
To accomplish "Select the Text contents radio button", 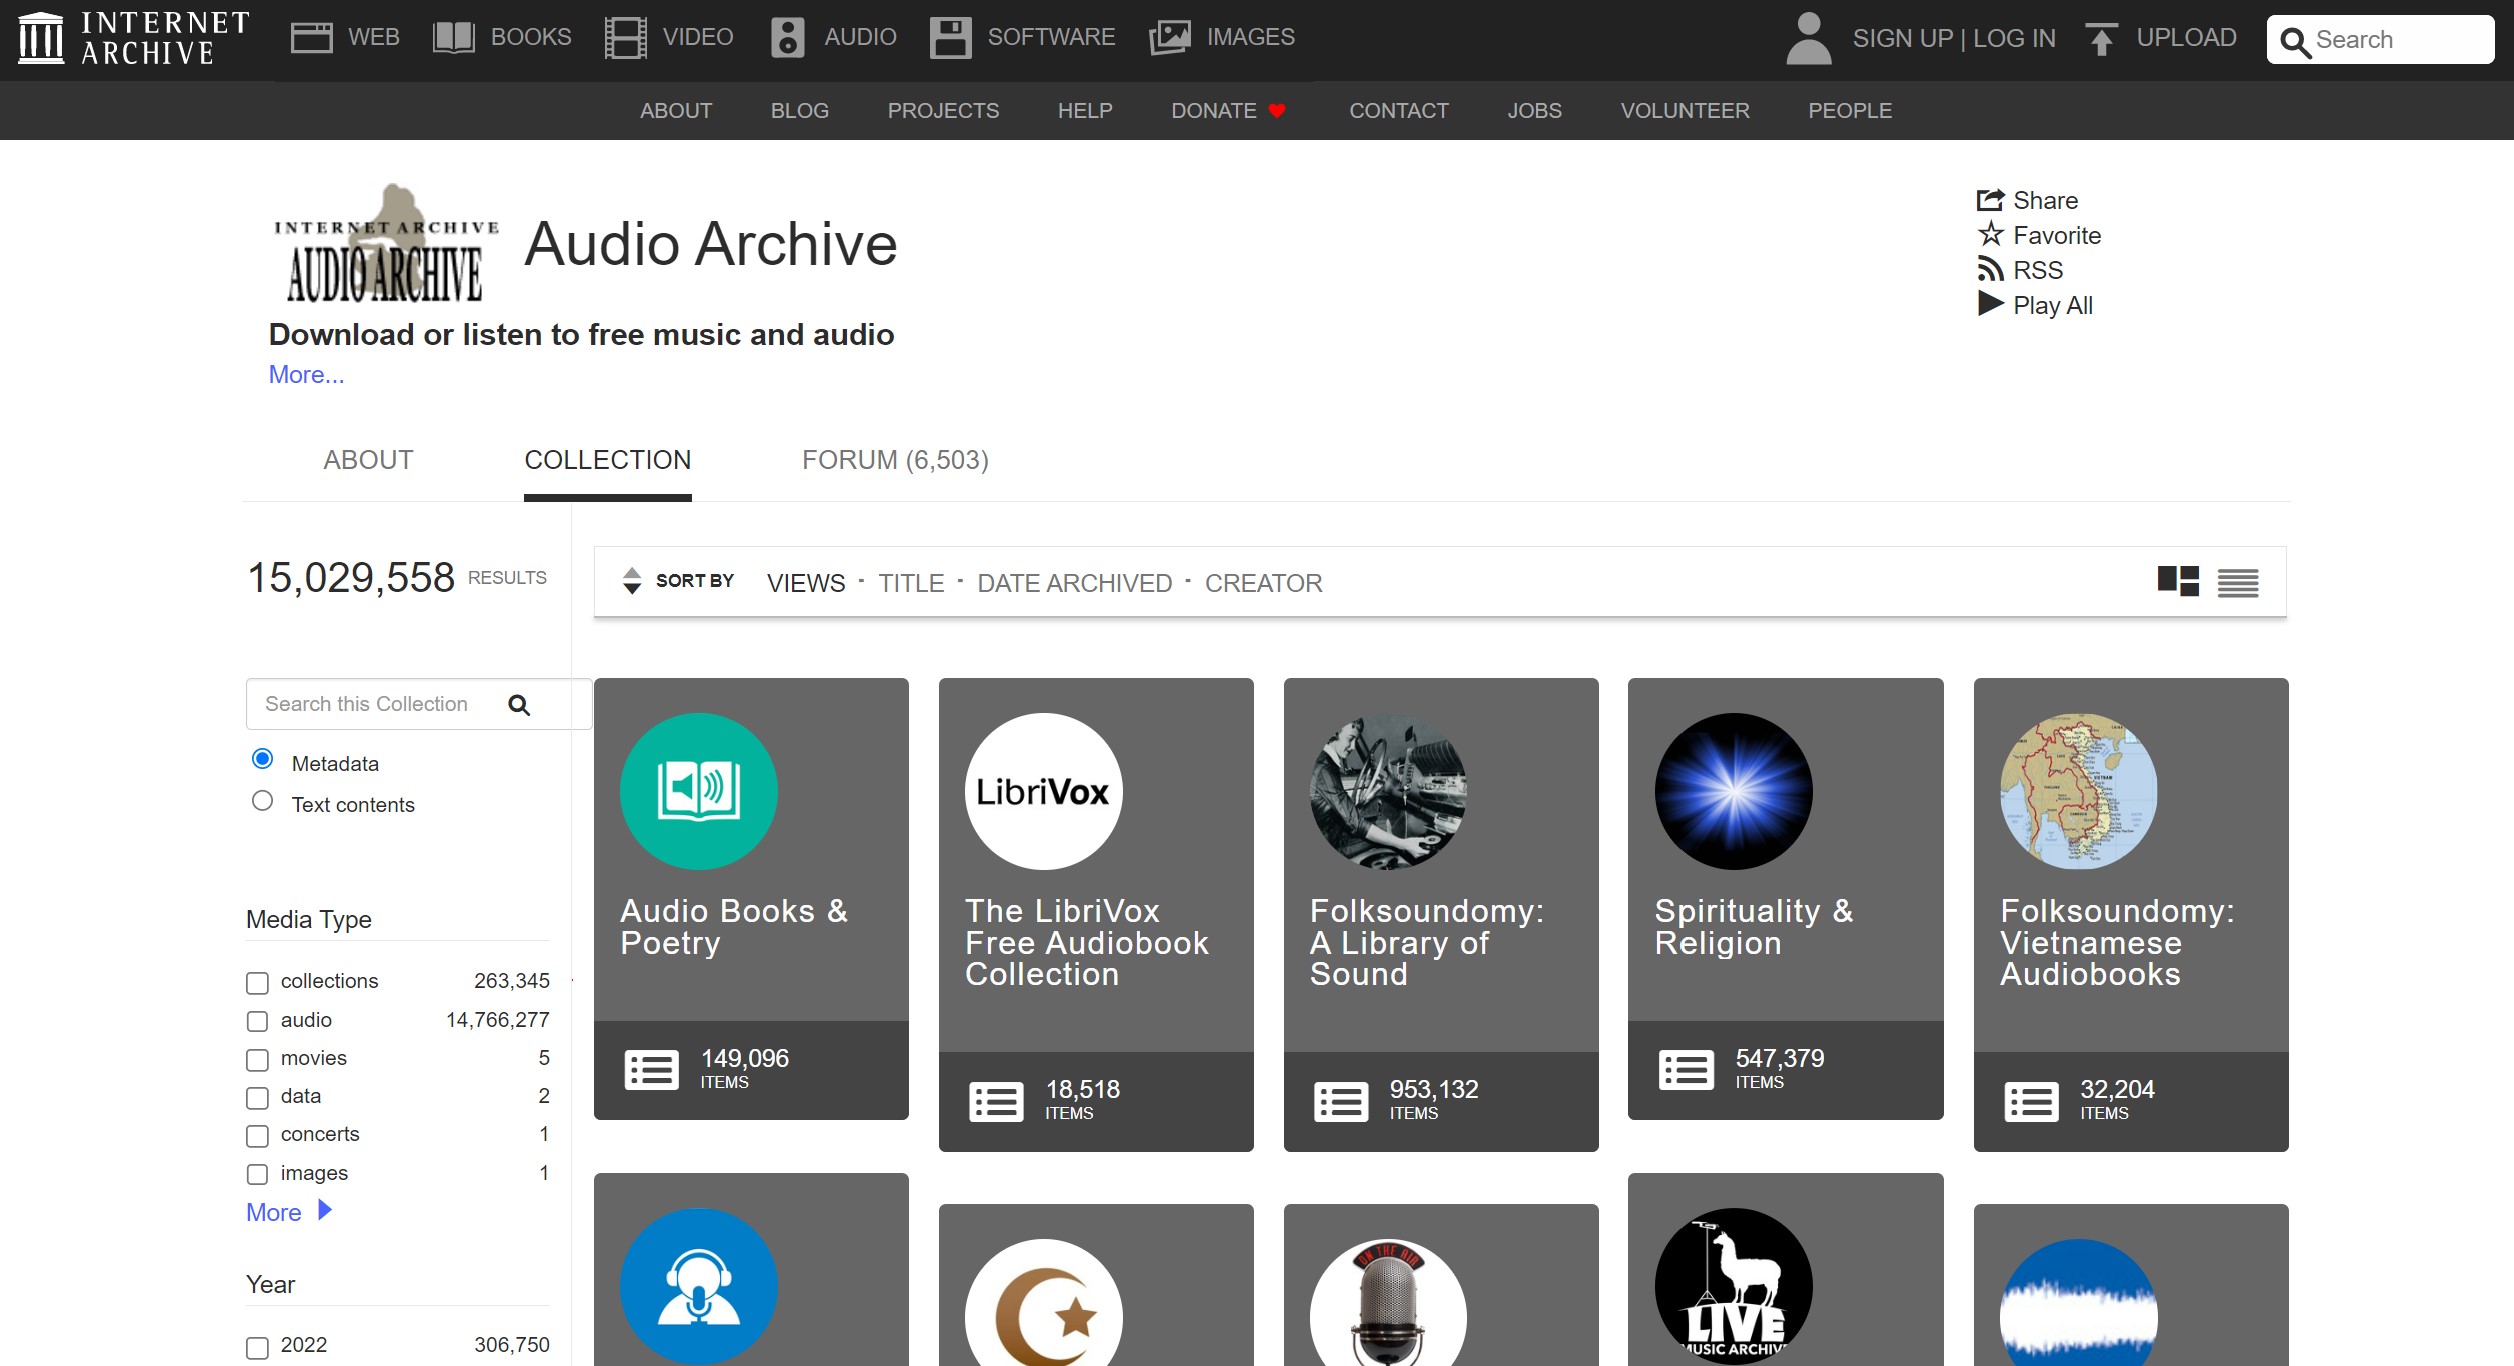I will click(x=262, y=801).
